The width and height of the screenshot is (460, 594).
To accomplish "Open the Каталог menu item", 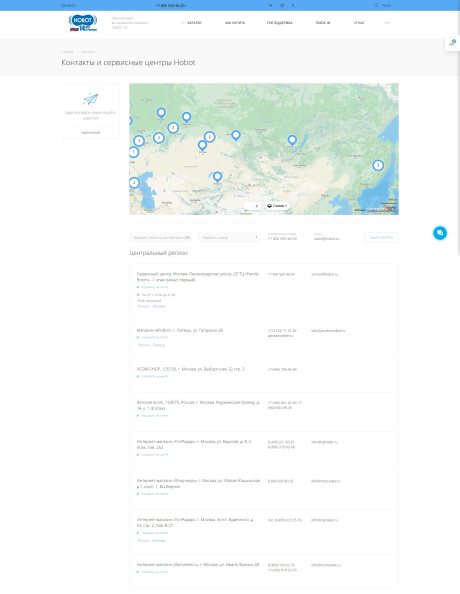I will [192, 23].
